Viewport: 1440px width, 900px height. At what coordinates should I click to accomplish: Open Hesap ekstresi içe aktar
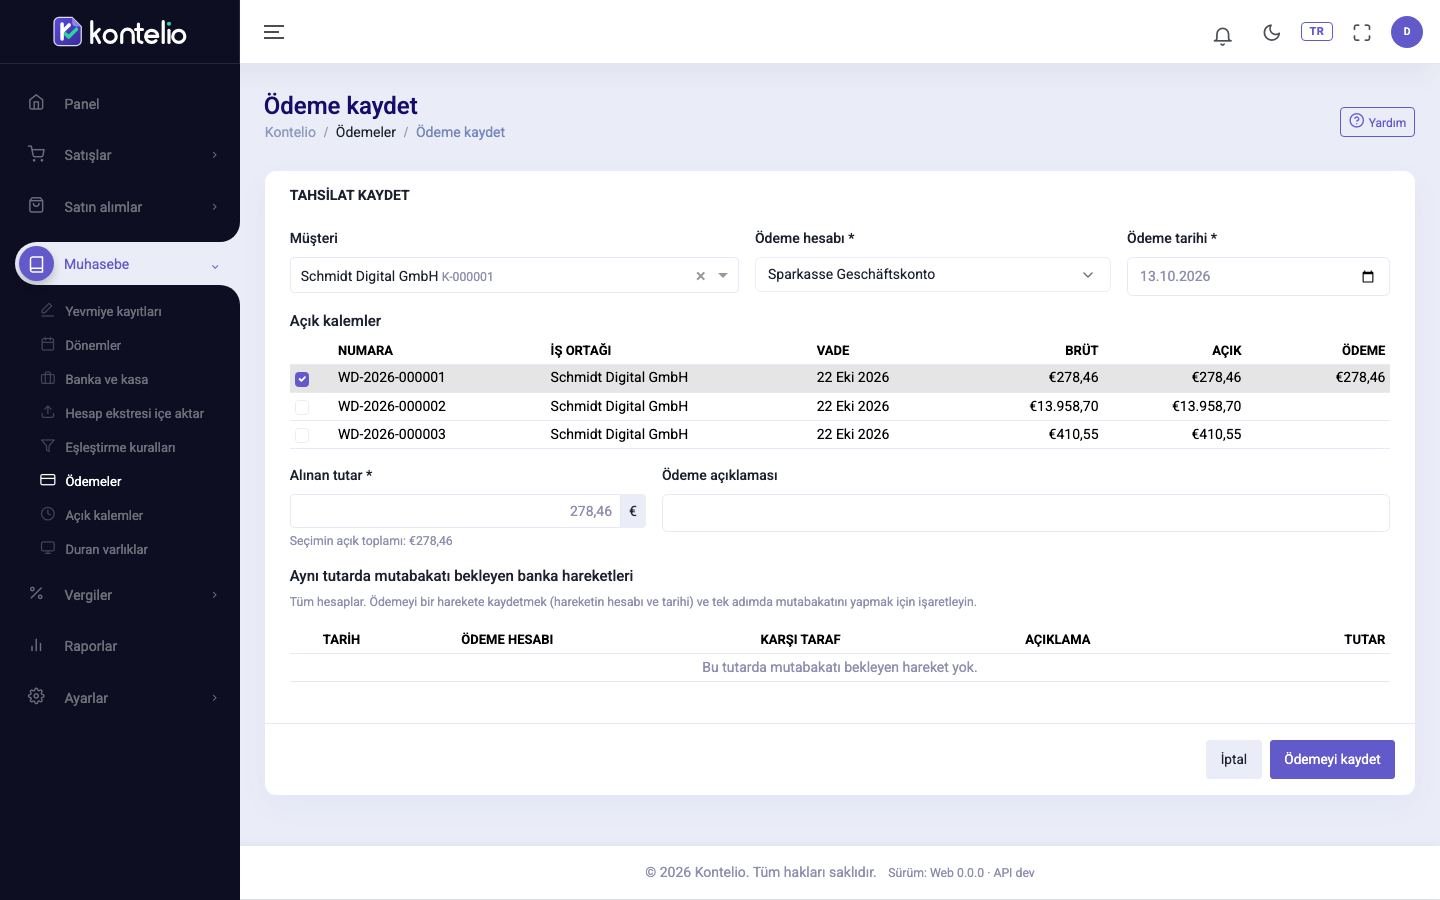click(x=134, y=413)
